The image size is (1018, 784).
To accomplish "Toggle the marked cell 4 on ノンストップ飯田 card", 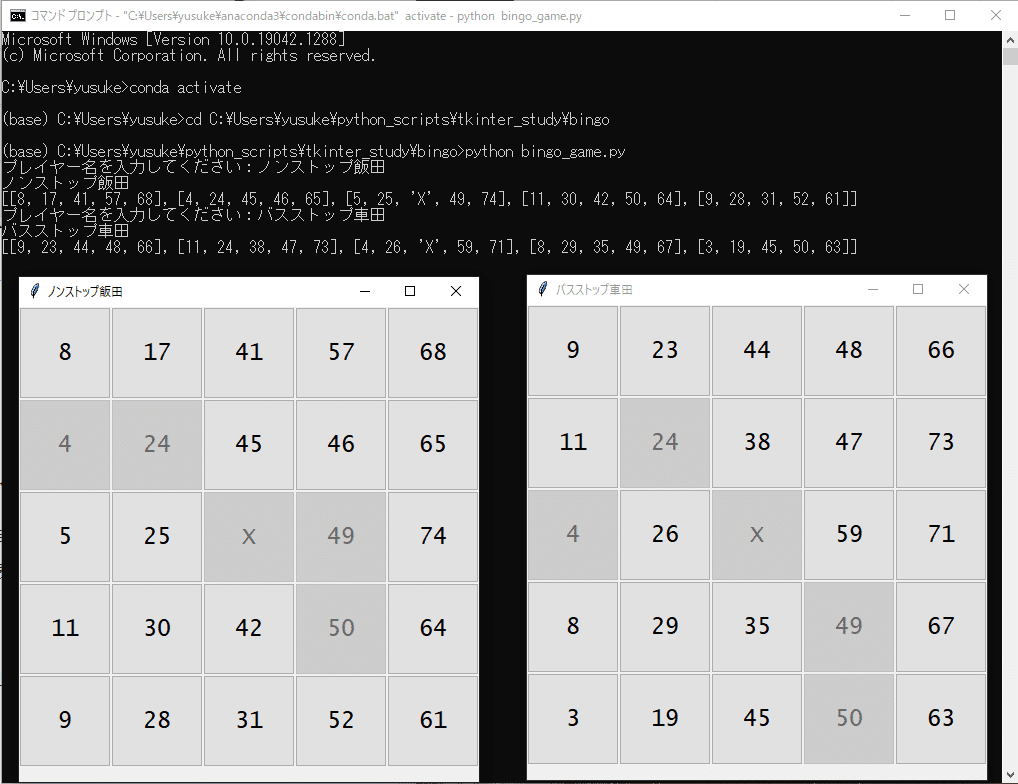I will 64,444.
